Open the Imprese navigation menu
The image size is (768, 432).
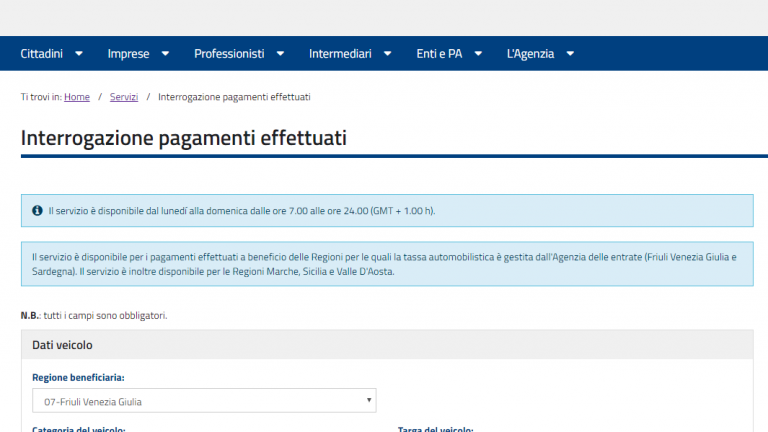click(128, 54)
